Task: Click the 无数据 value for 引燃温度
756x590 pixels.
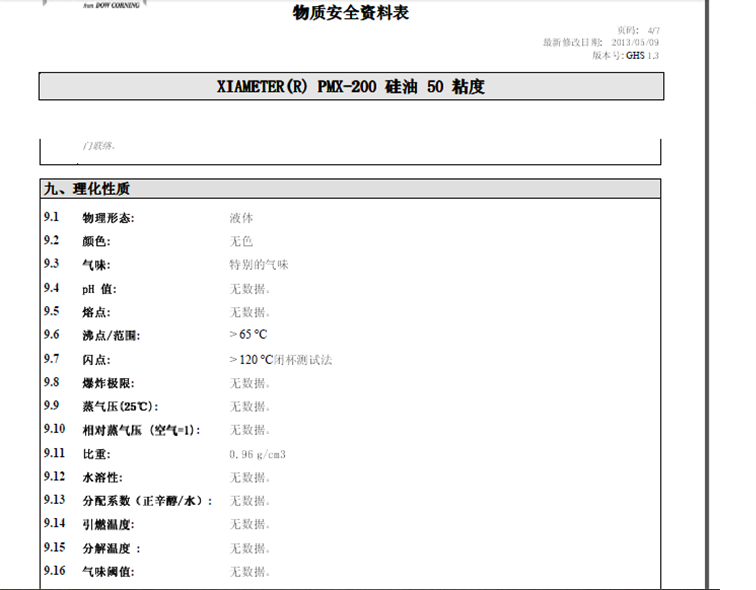Action: point(250,524)
